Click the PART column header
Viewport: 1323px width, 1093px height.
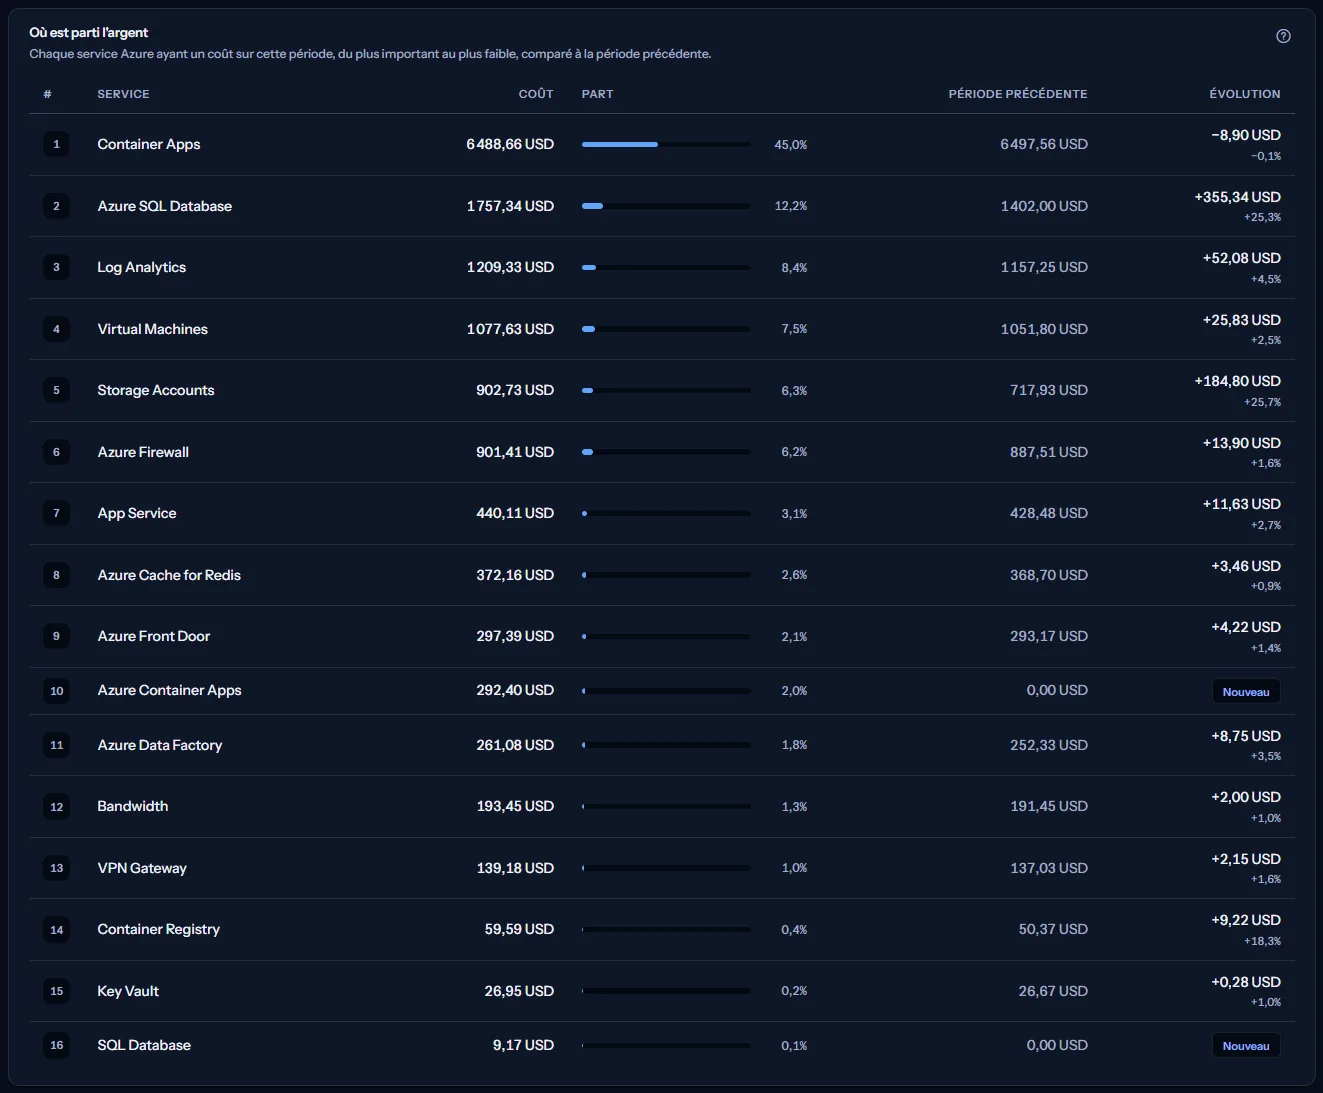click(598, 94)
